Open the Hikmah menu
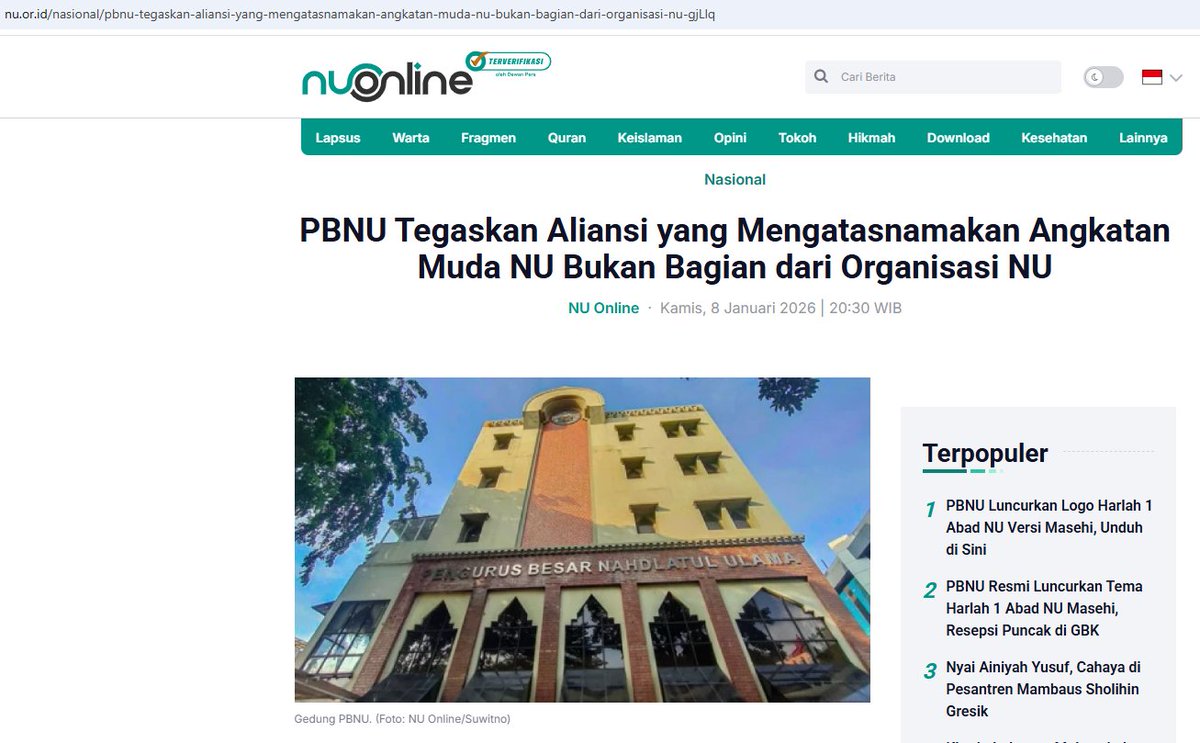 872,138
